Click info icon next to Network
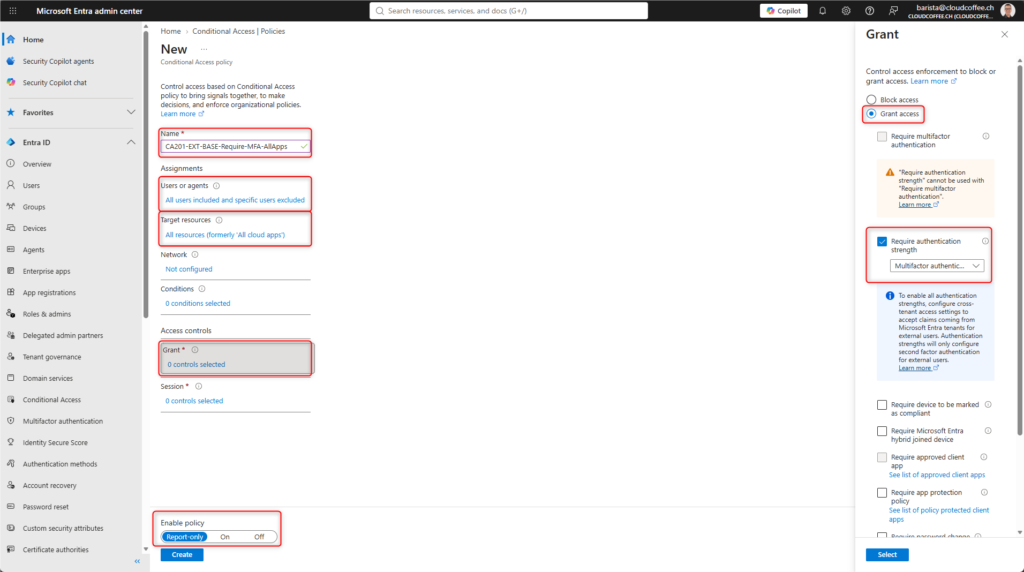 coord(195,255)
